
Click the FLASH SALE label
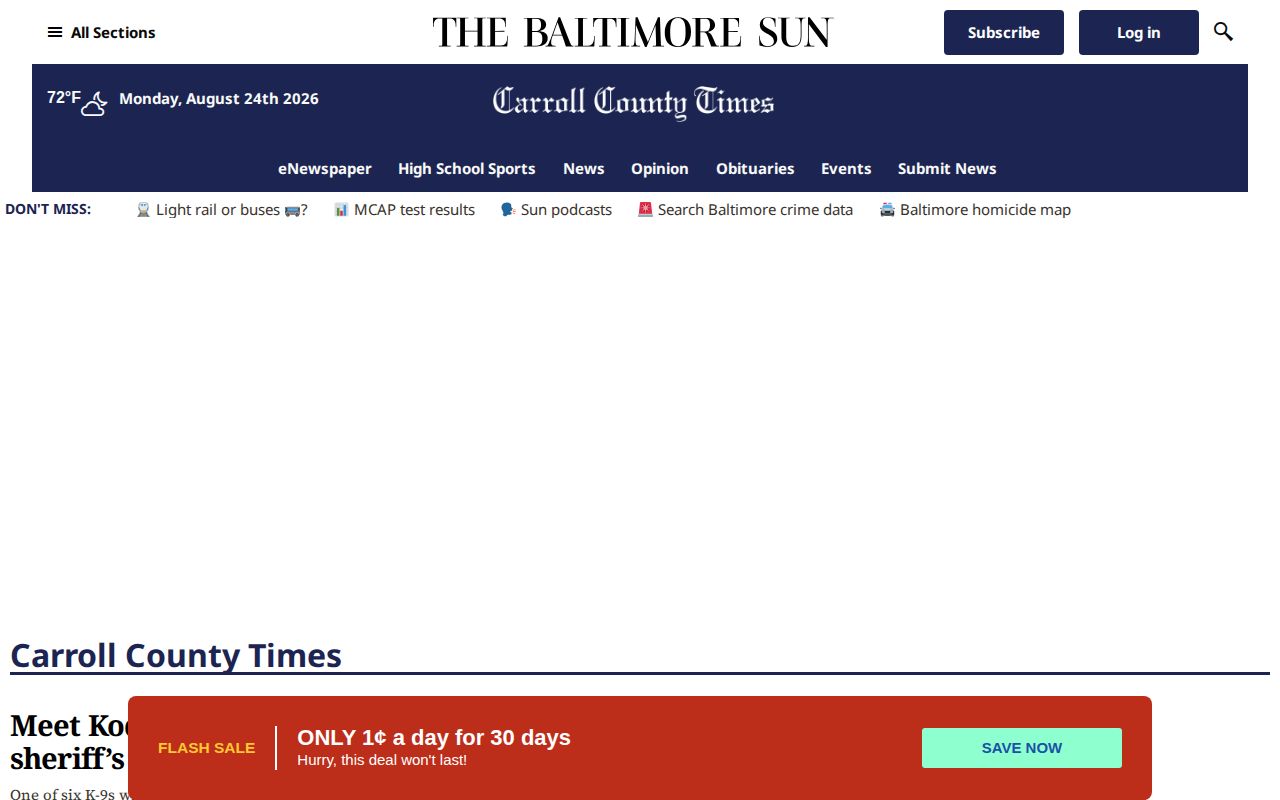point(207,748)
